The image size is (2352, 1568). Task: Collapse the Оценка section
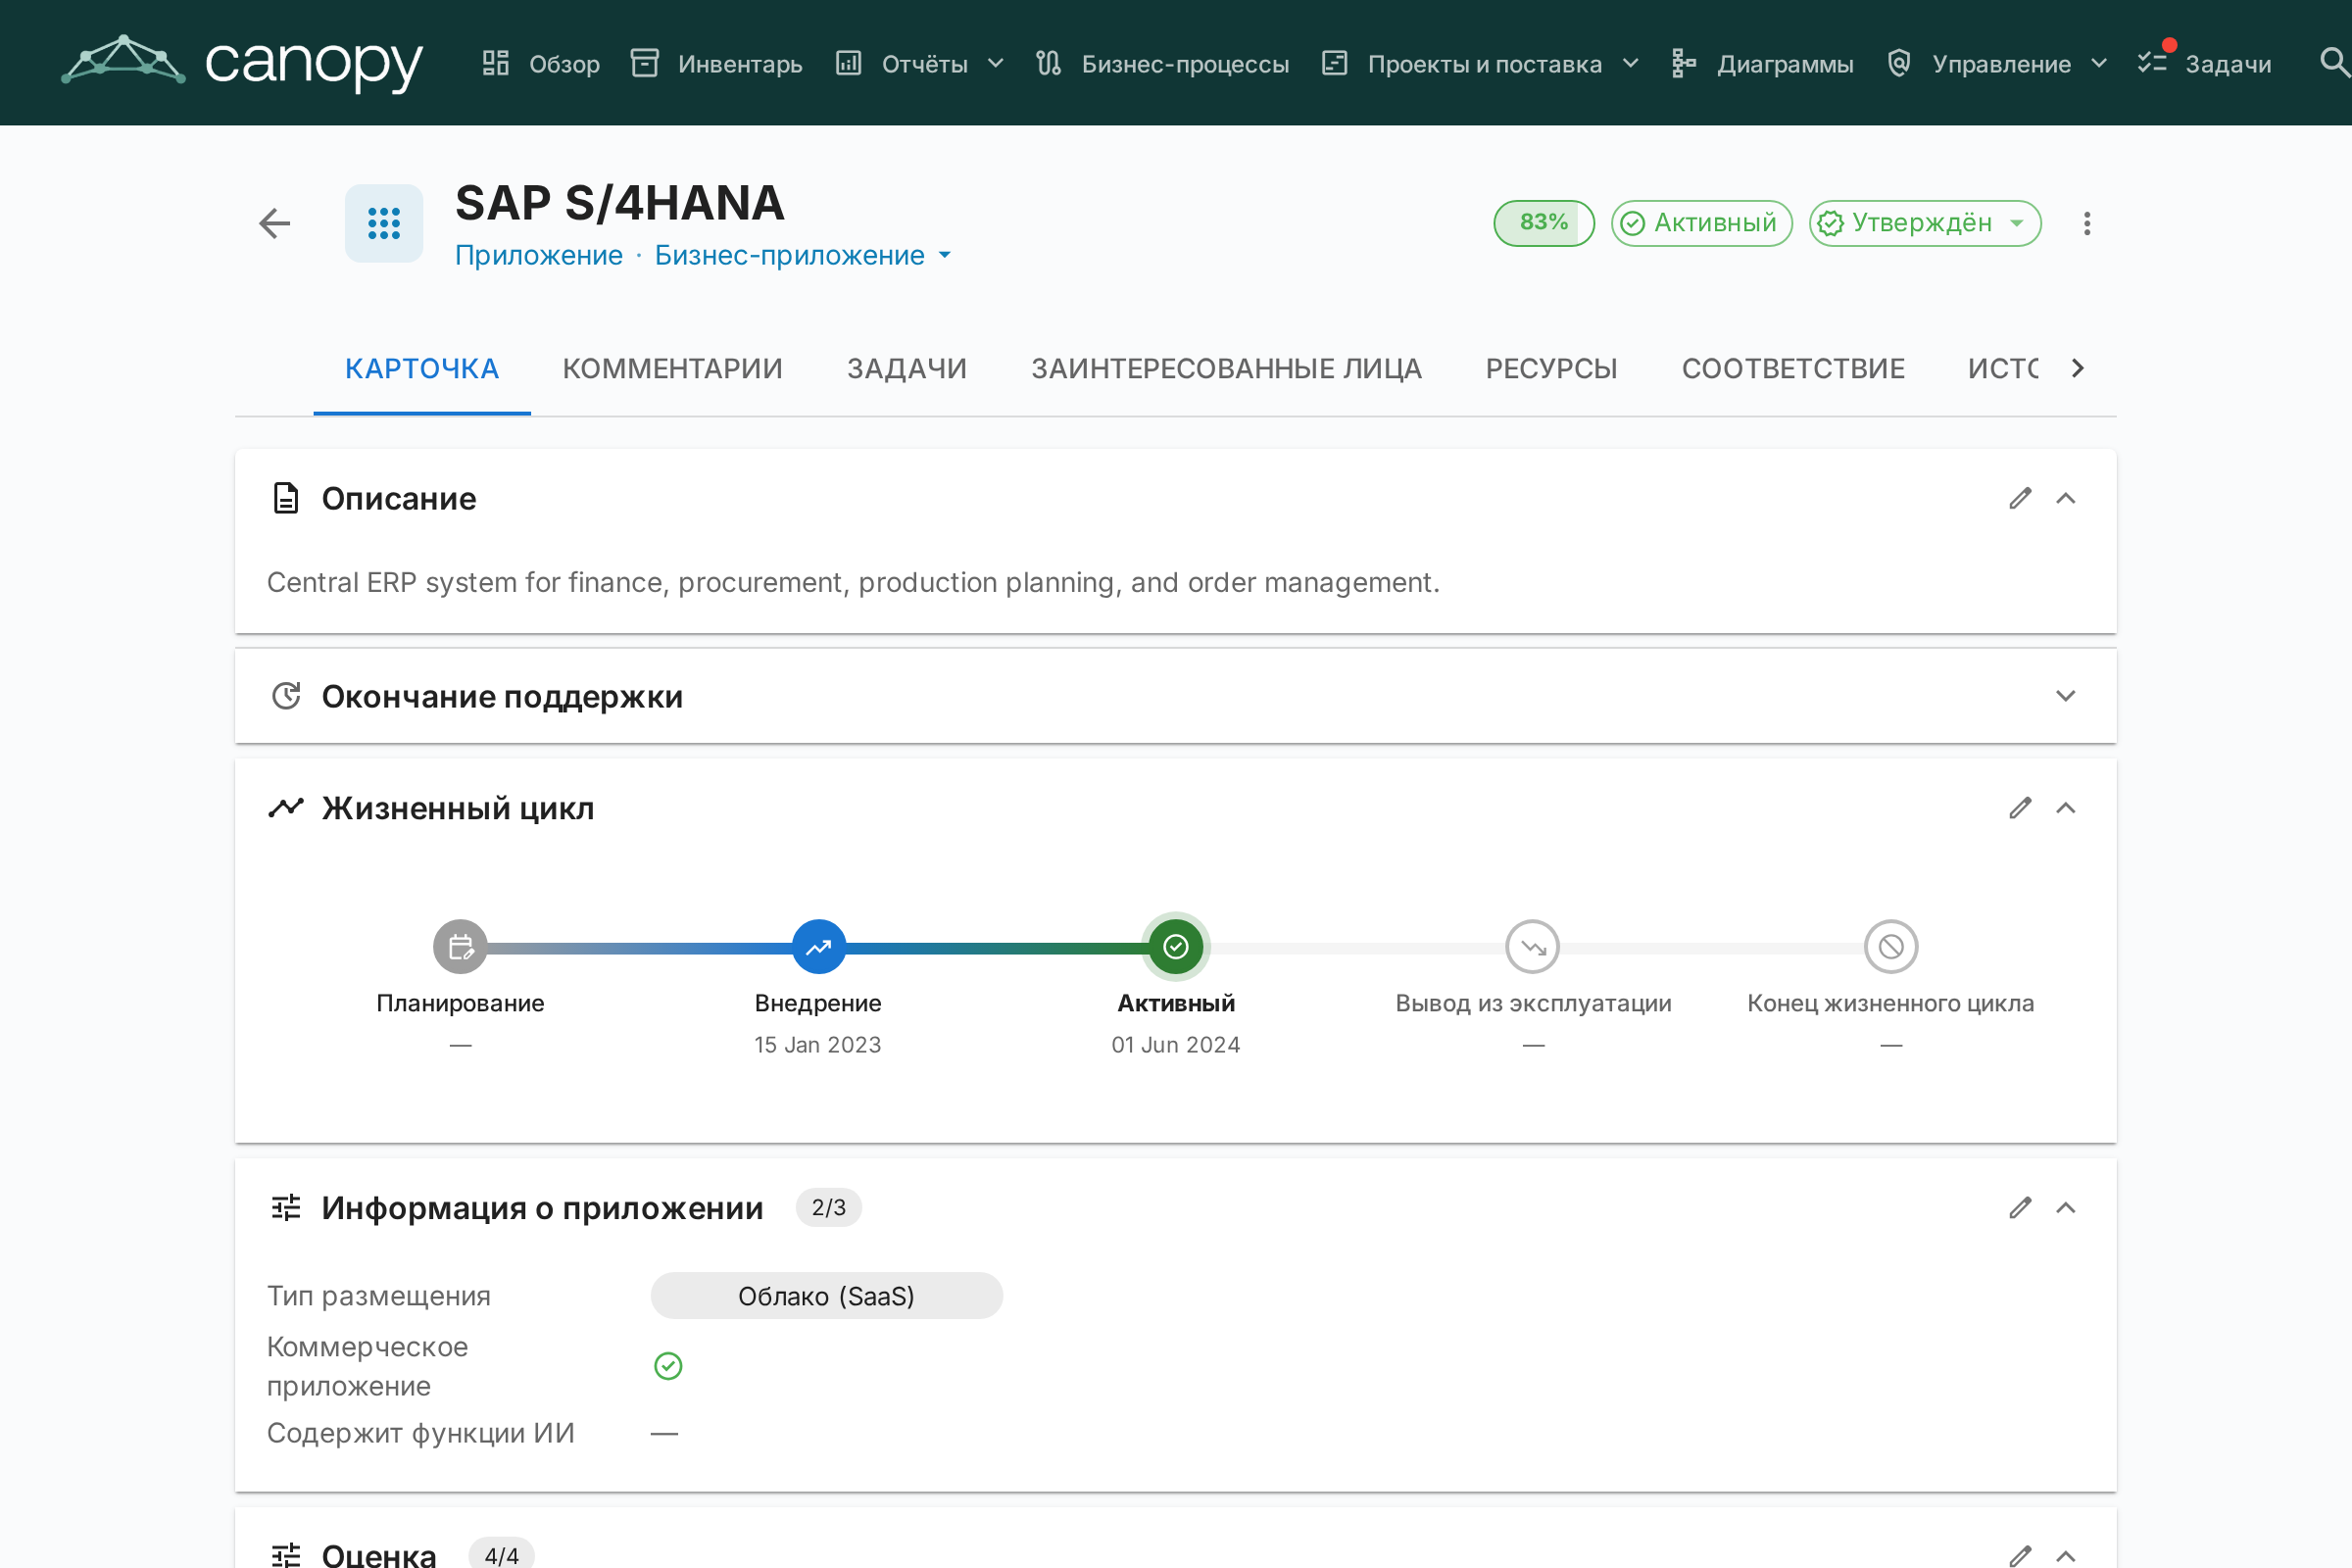tap(2066, 1555)
